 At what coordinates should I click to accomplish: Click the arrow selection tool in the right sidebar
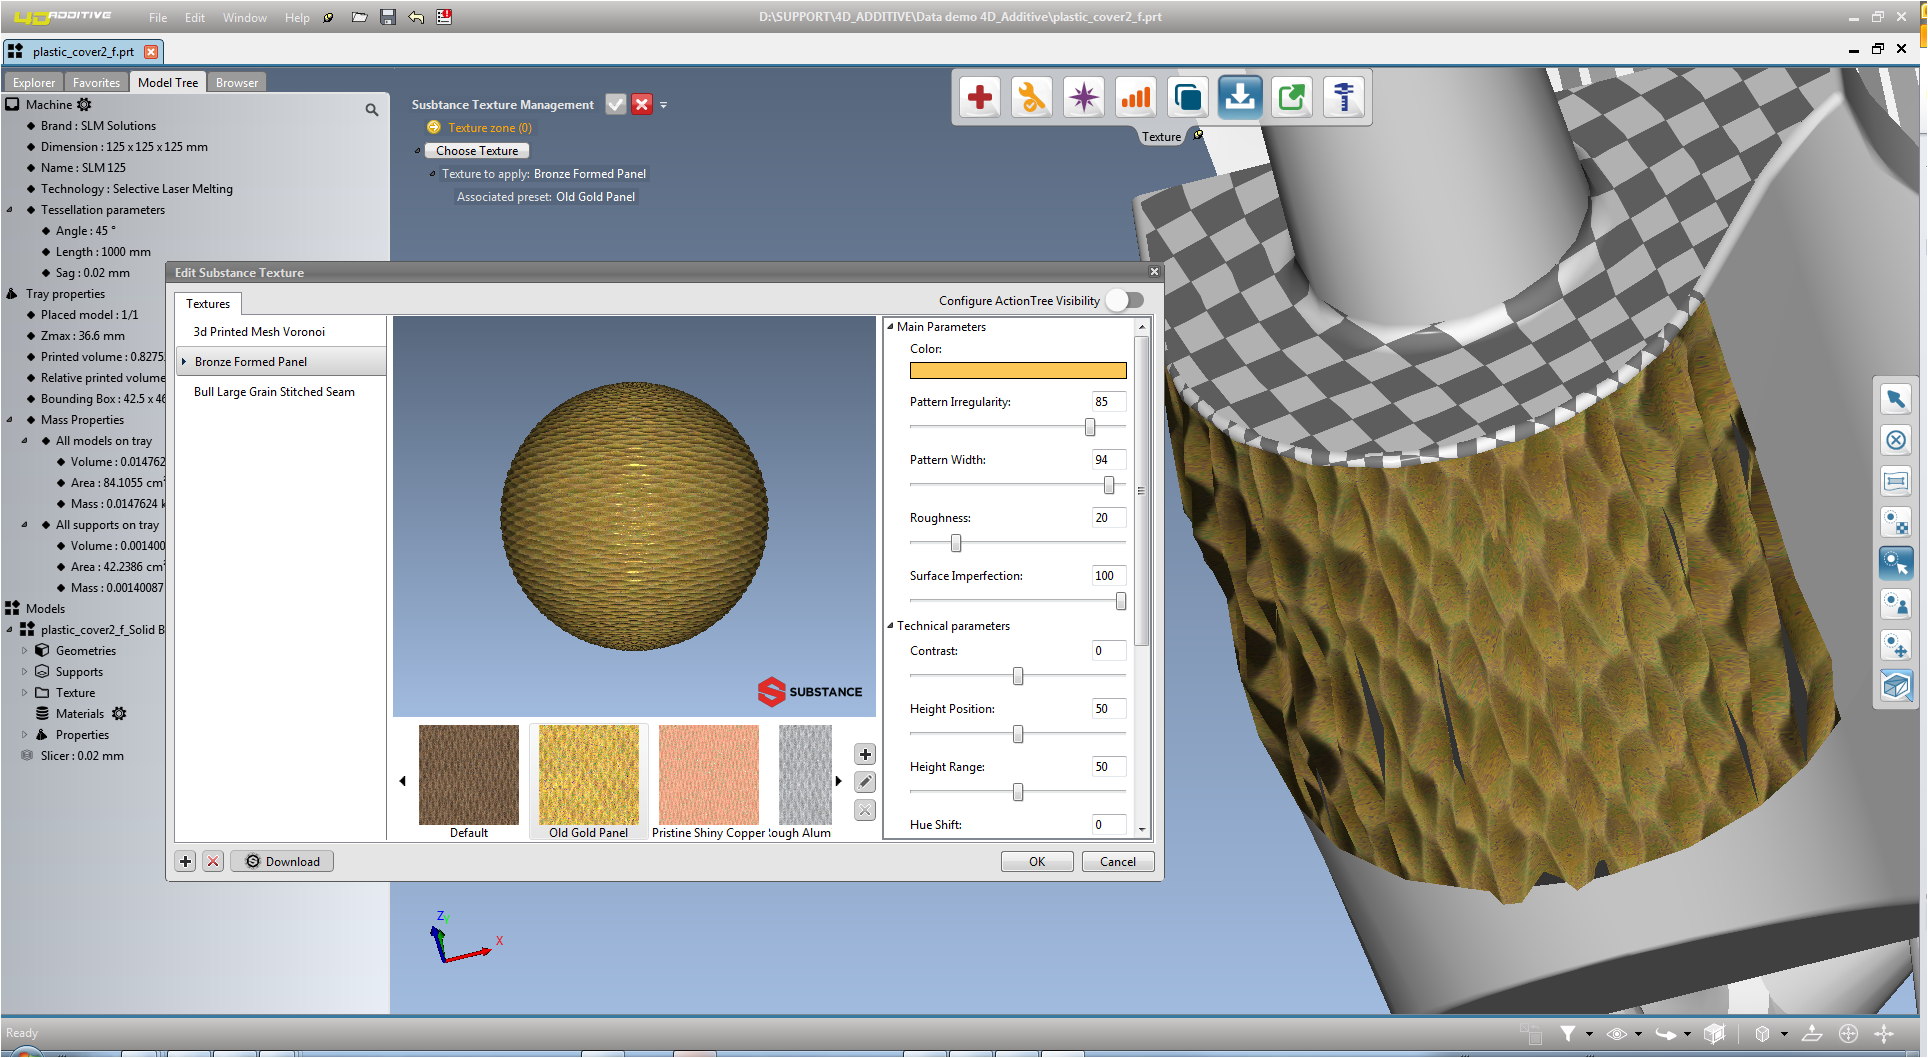1896,398
